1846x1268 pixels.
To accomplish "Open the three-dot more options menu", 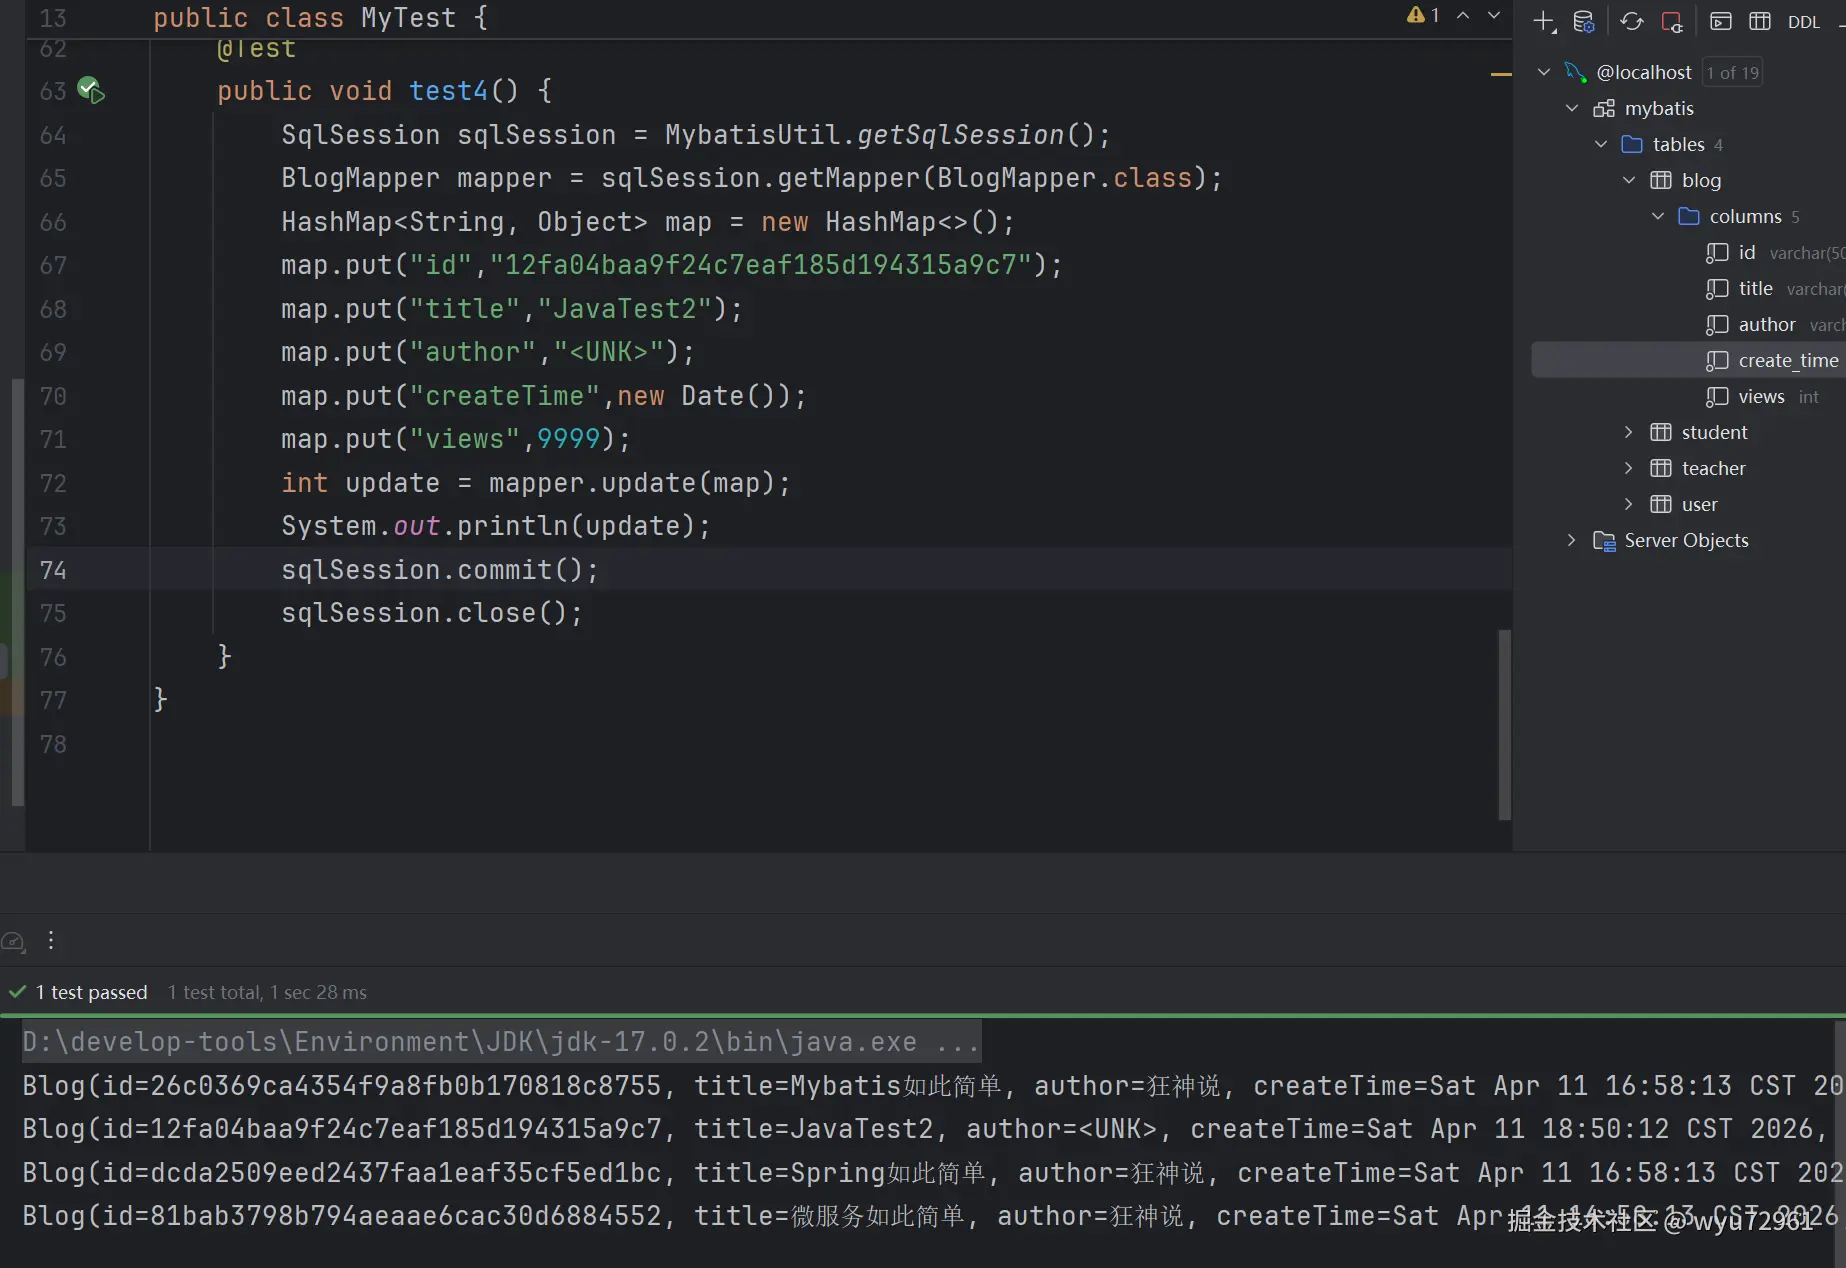I will tap(51, 940).
